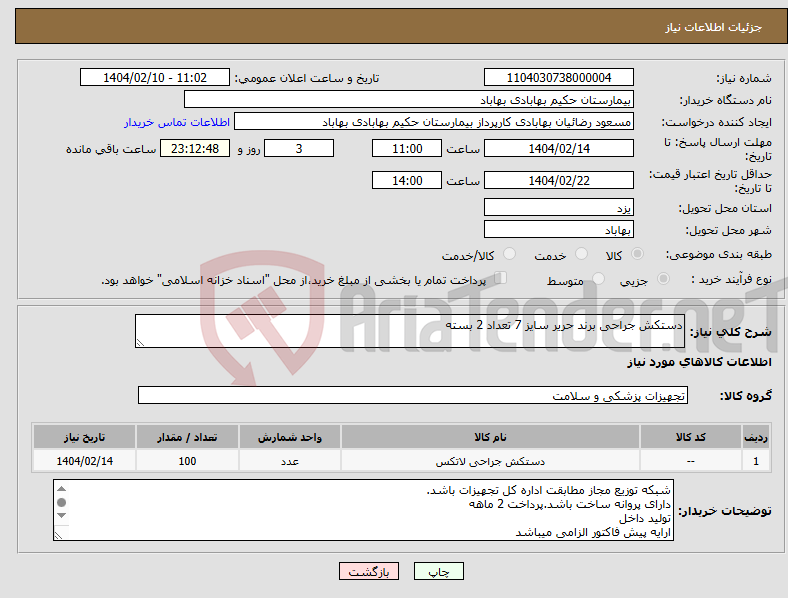Click the request creator name field
This screenshot has width=788, height=598.
(x=434, y=122)
